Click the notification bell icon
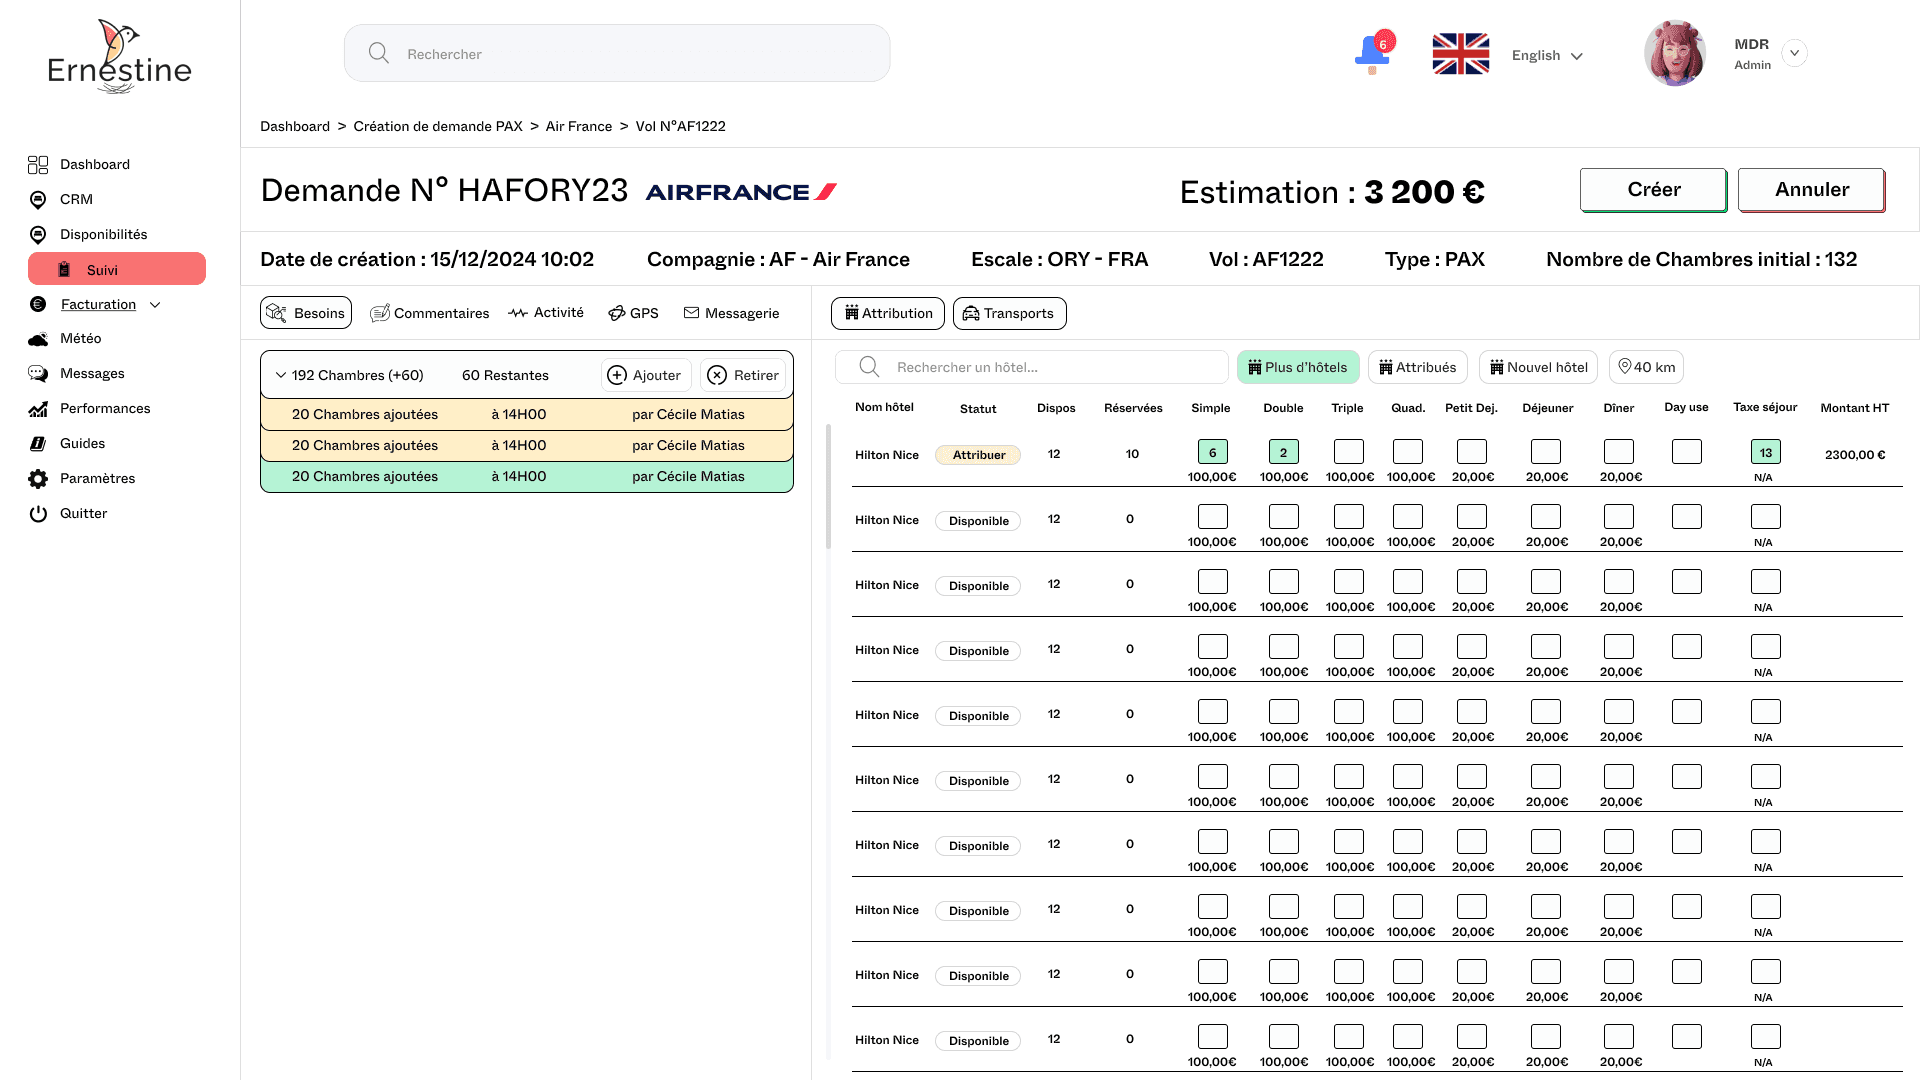 pos(1371,53)
